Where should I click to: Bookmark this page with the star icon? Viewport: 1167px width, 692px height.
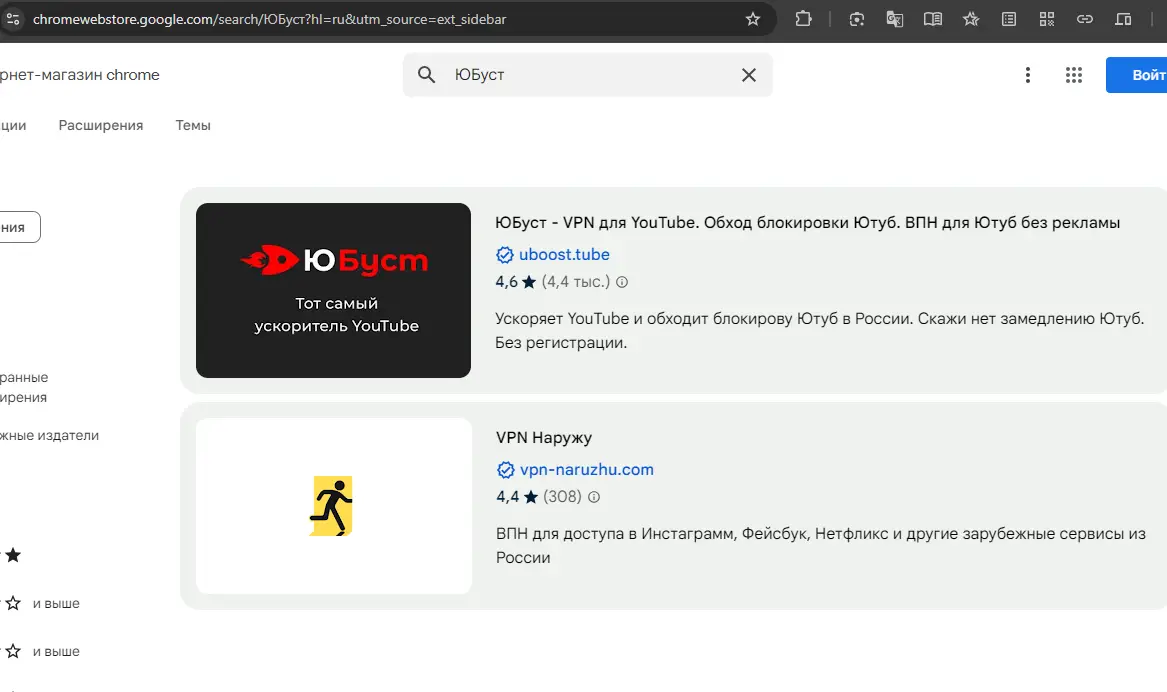(752, 19)
